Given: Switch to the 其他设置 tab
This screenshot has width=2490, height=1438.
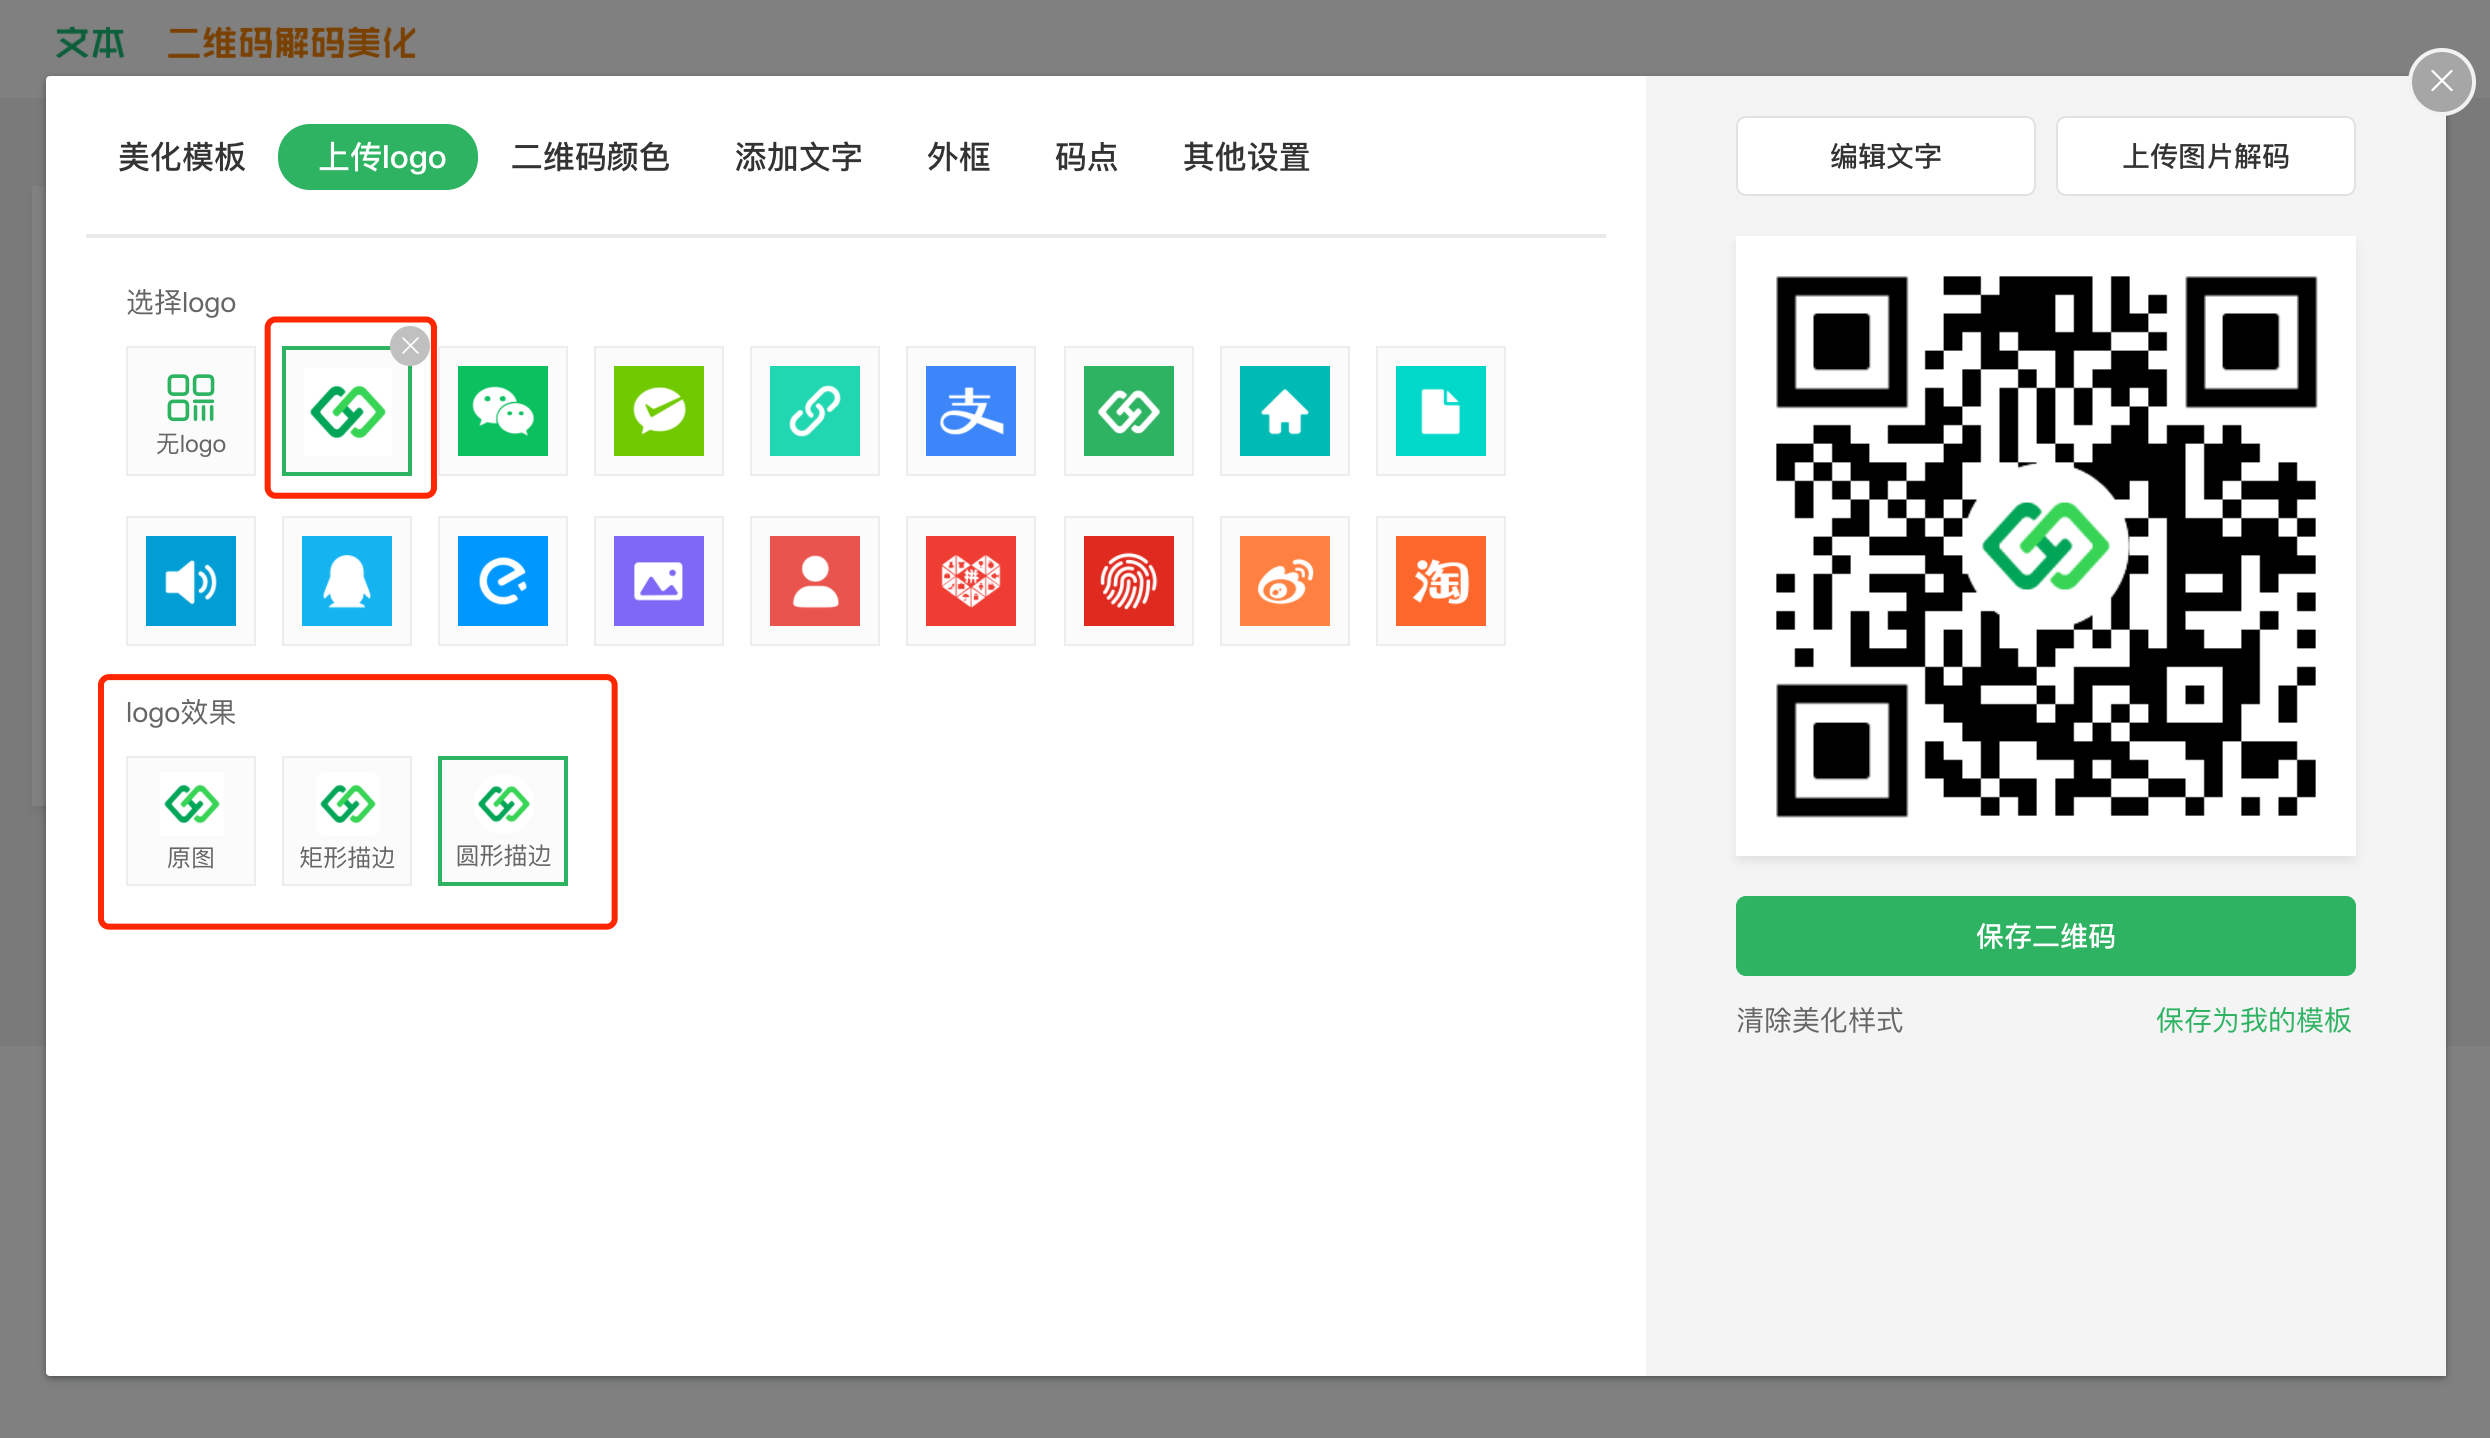Looking at the screenshot, I should click(x=1246, y=157).
